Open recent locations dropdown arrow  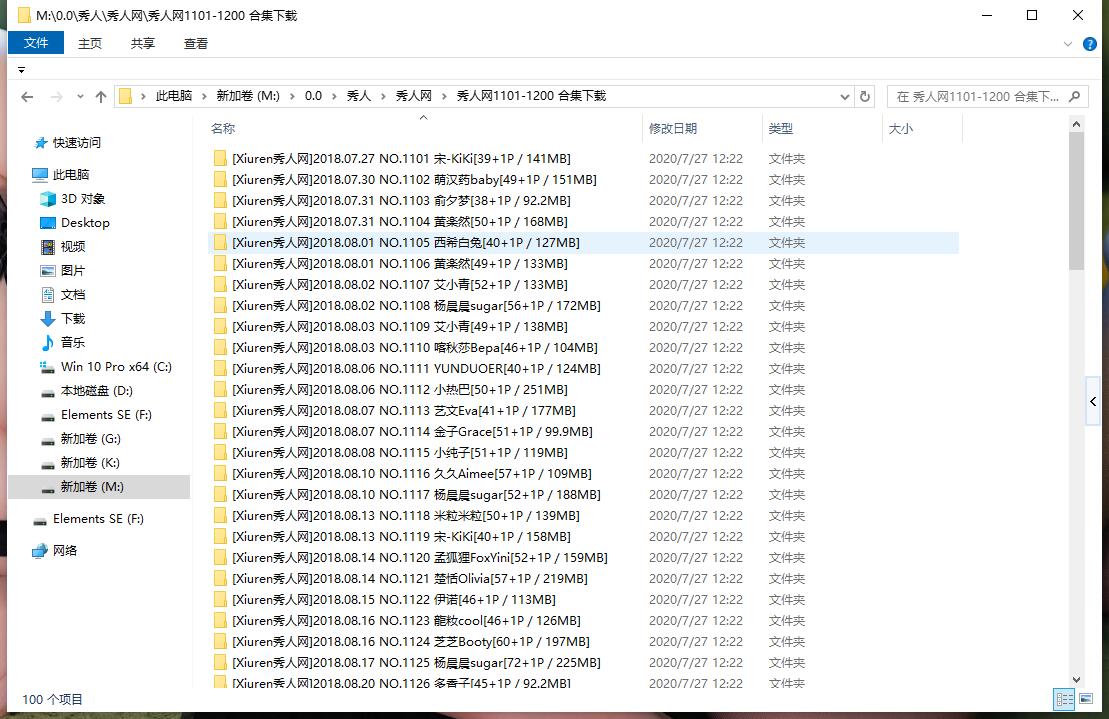pyautogui.click(x=79, y=97)
